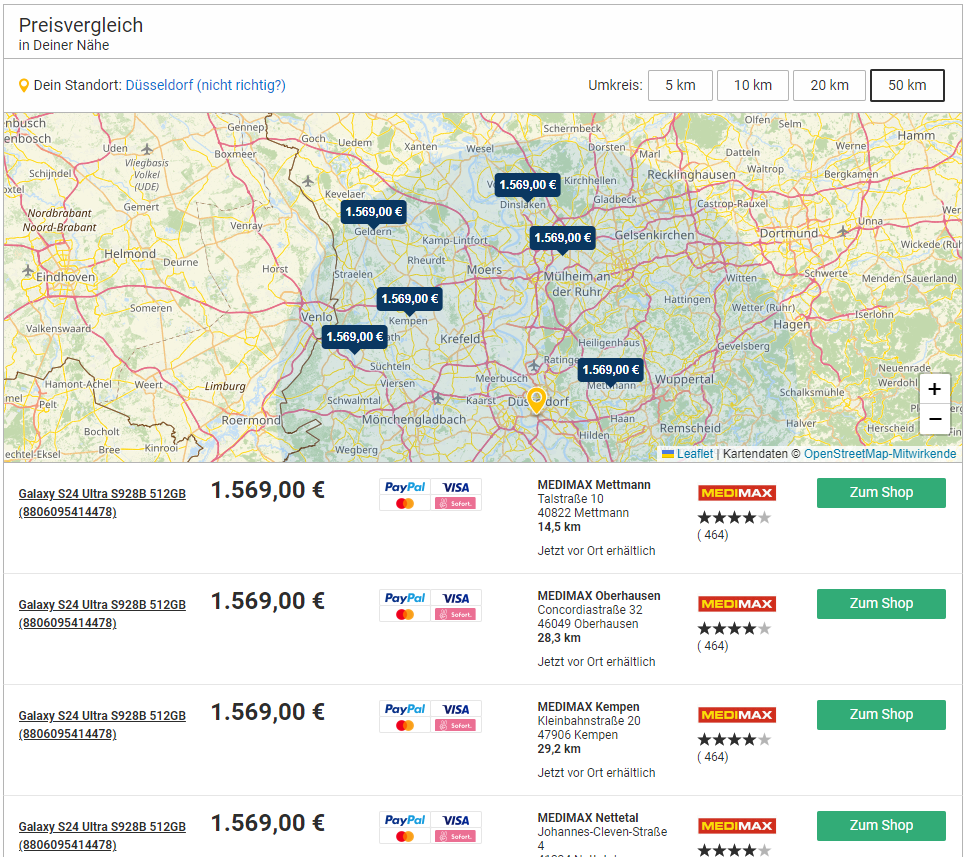The width and height of the screenshot is (964, 857).
Task: Click star rating of MEDIMAX Kempen
Action: (x=734, y=739)
